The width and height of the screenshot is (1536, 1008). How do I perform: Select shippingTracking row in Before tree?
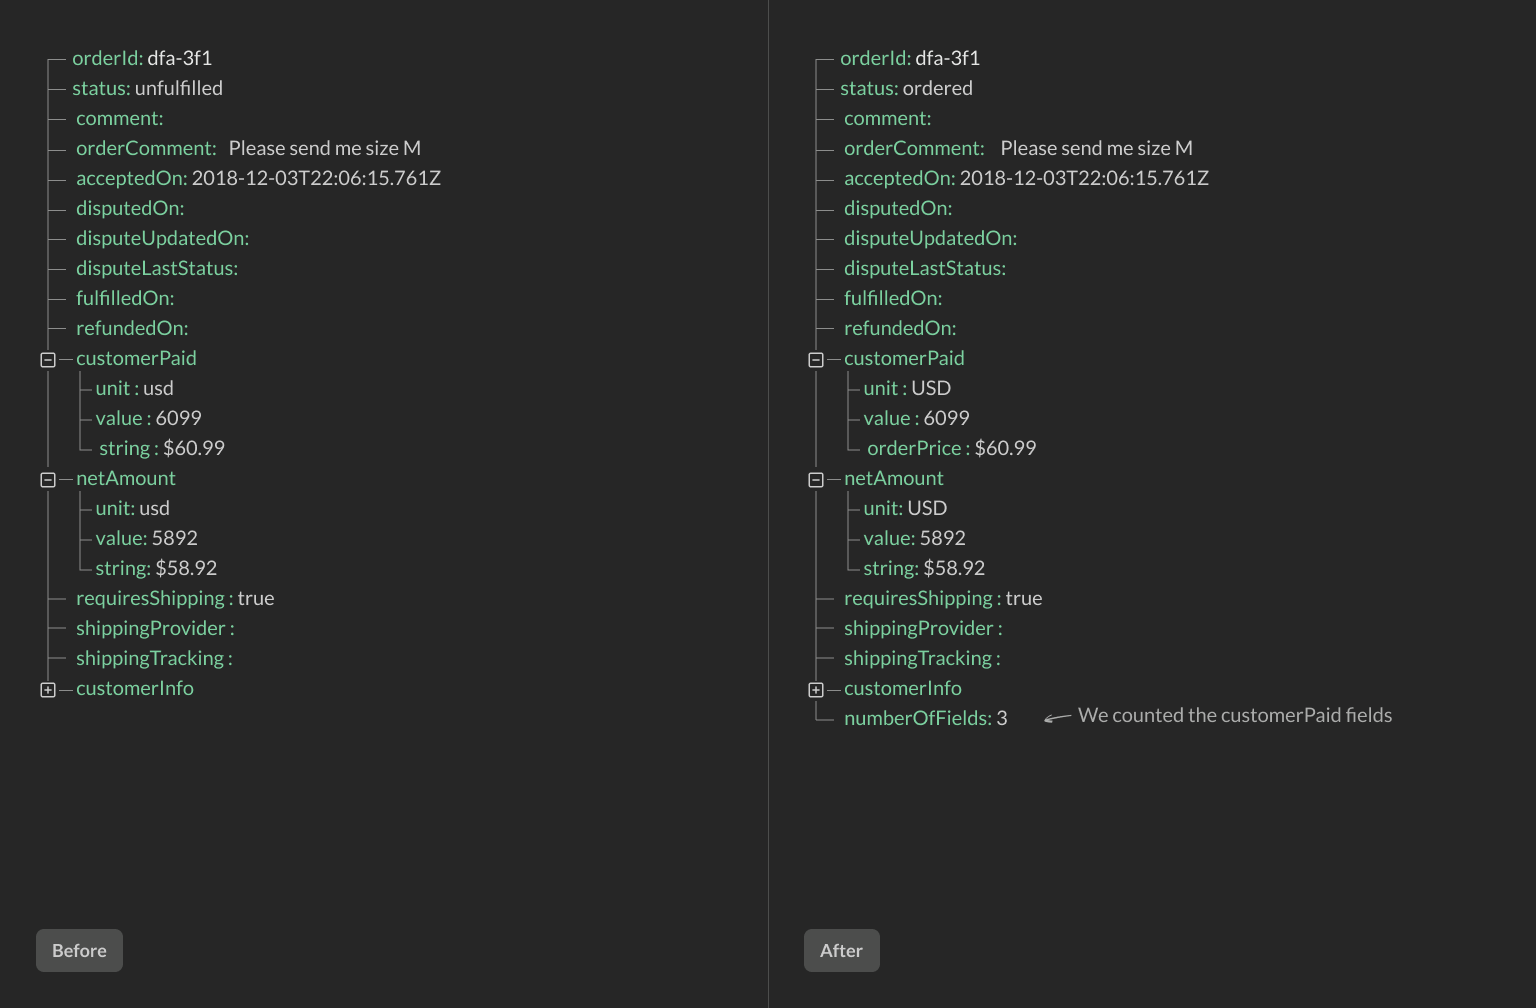click(154, 658)
